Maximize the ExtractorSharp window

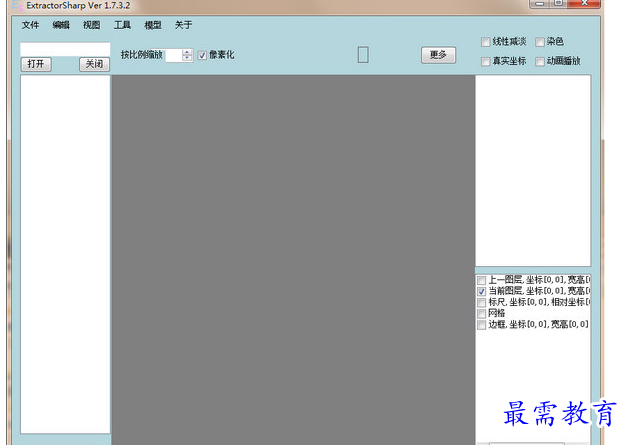[559, 4]
